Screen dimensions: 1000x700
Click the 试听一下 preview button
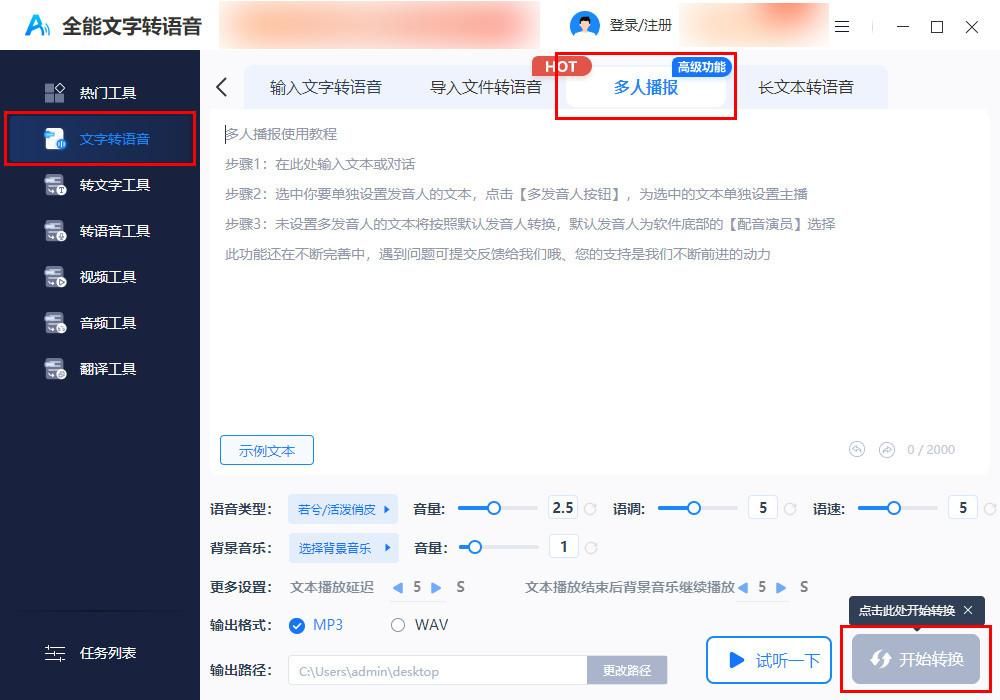click(x=768, y=660)
